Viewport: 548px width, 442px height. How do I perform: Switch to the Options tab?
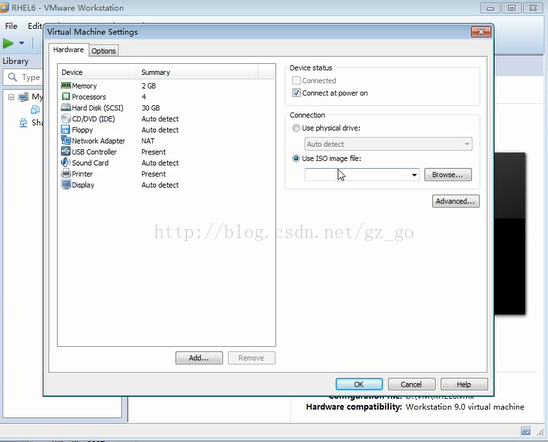(x=103, y=51)
